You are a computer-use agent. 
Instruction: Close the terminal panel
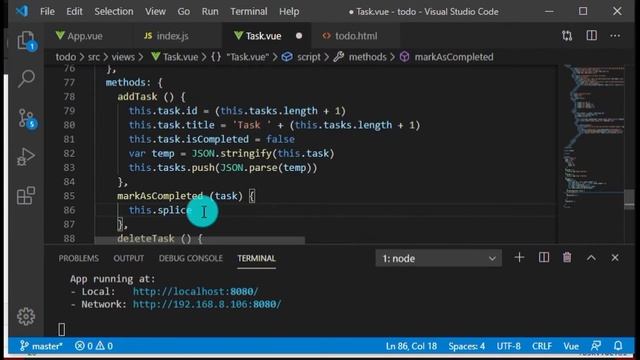point(615,258)
